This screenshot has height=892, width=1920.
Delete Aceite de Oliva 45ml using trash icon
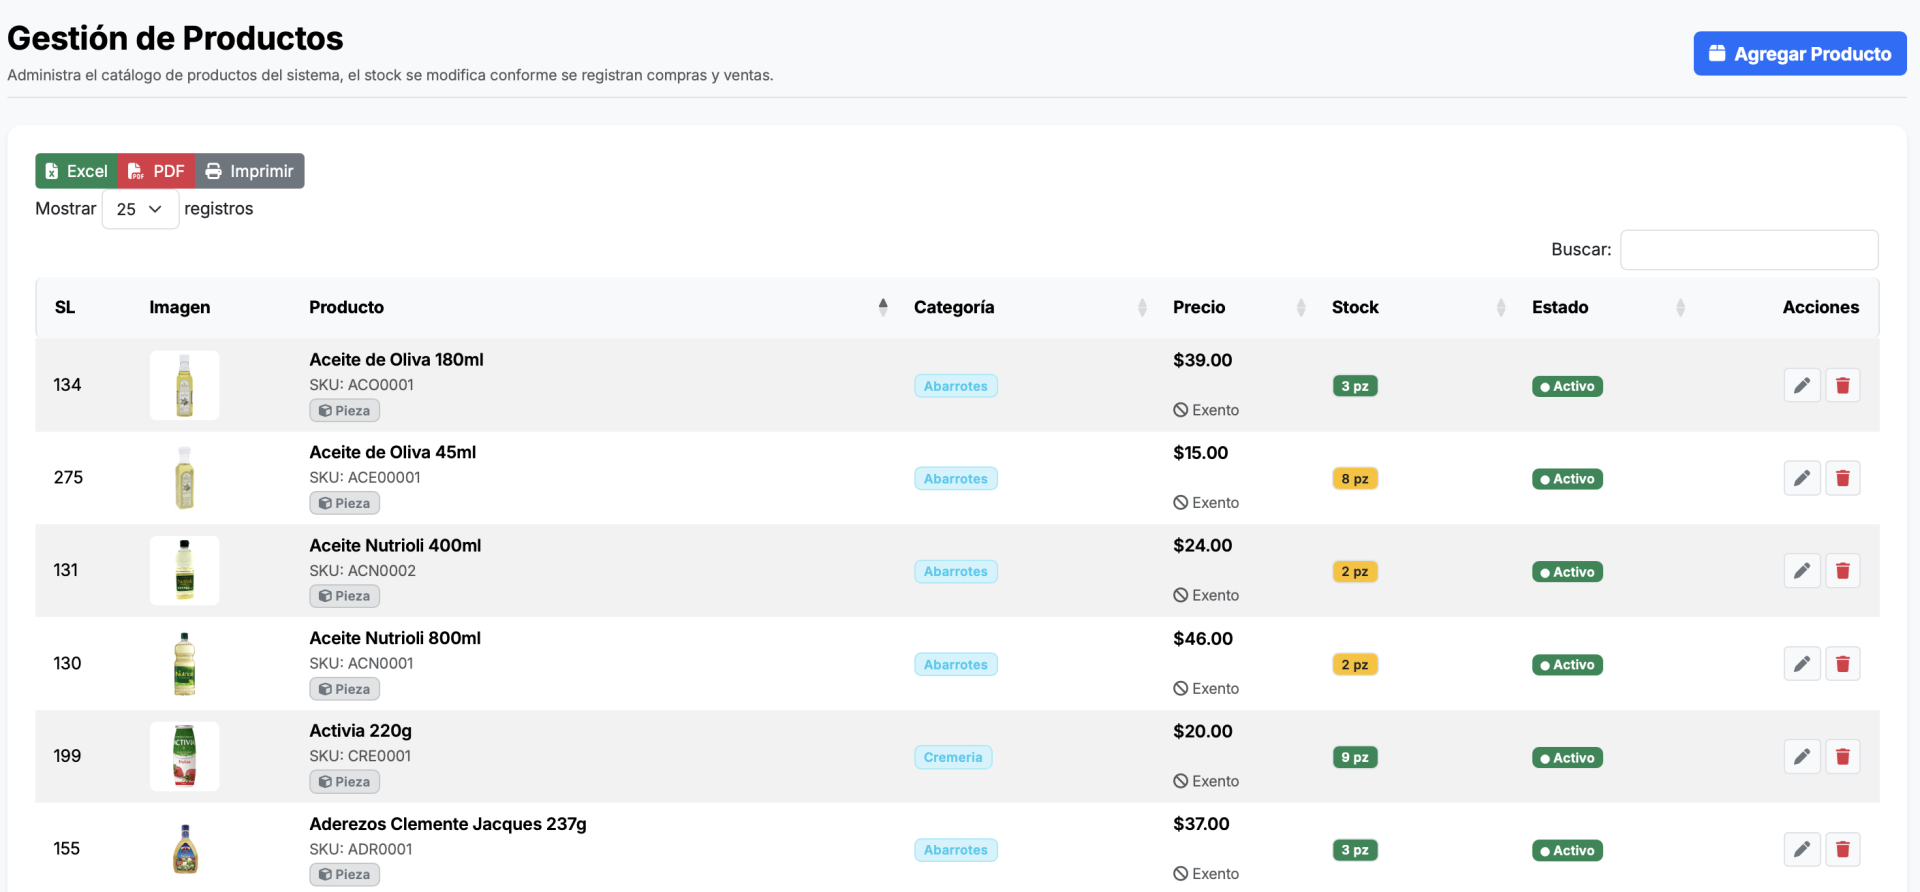coord(1842,479)
